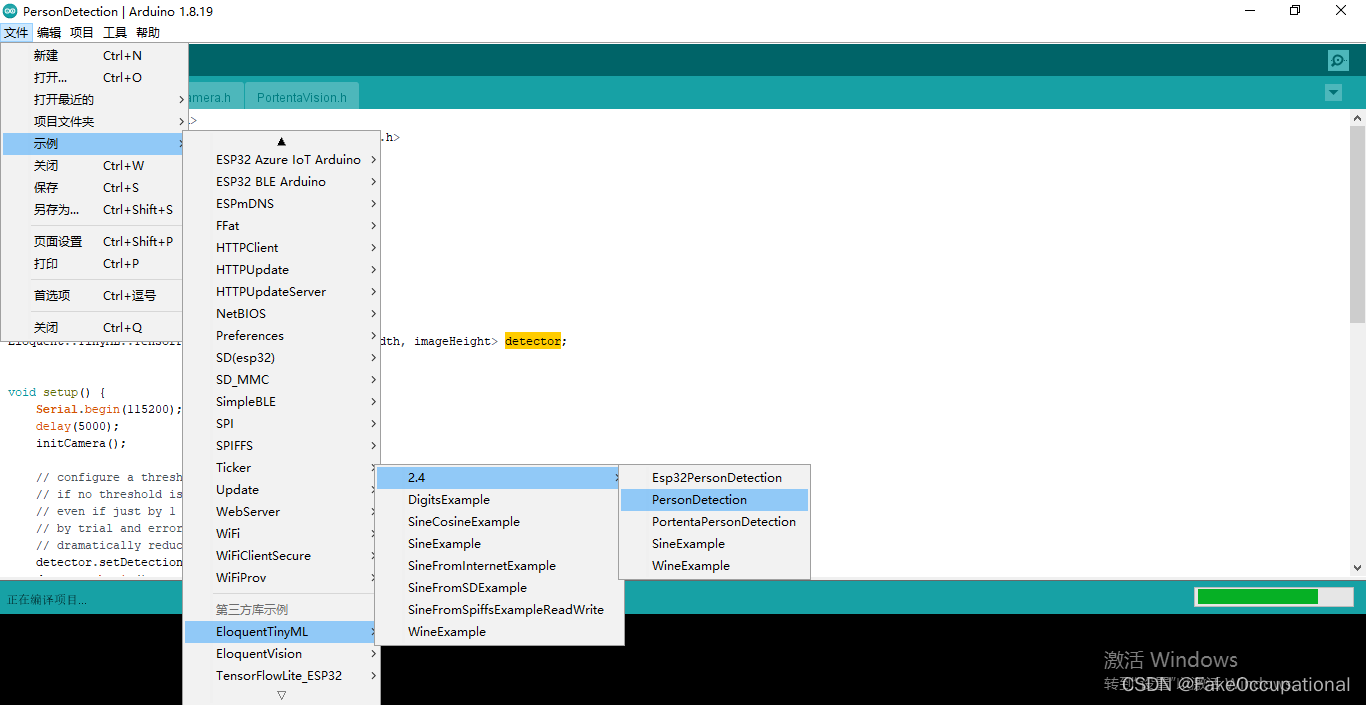Open SineExample in 2.4 submenu
Image resolution: width=1366 pixels, height=705 pixels.
[715, 544]
